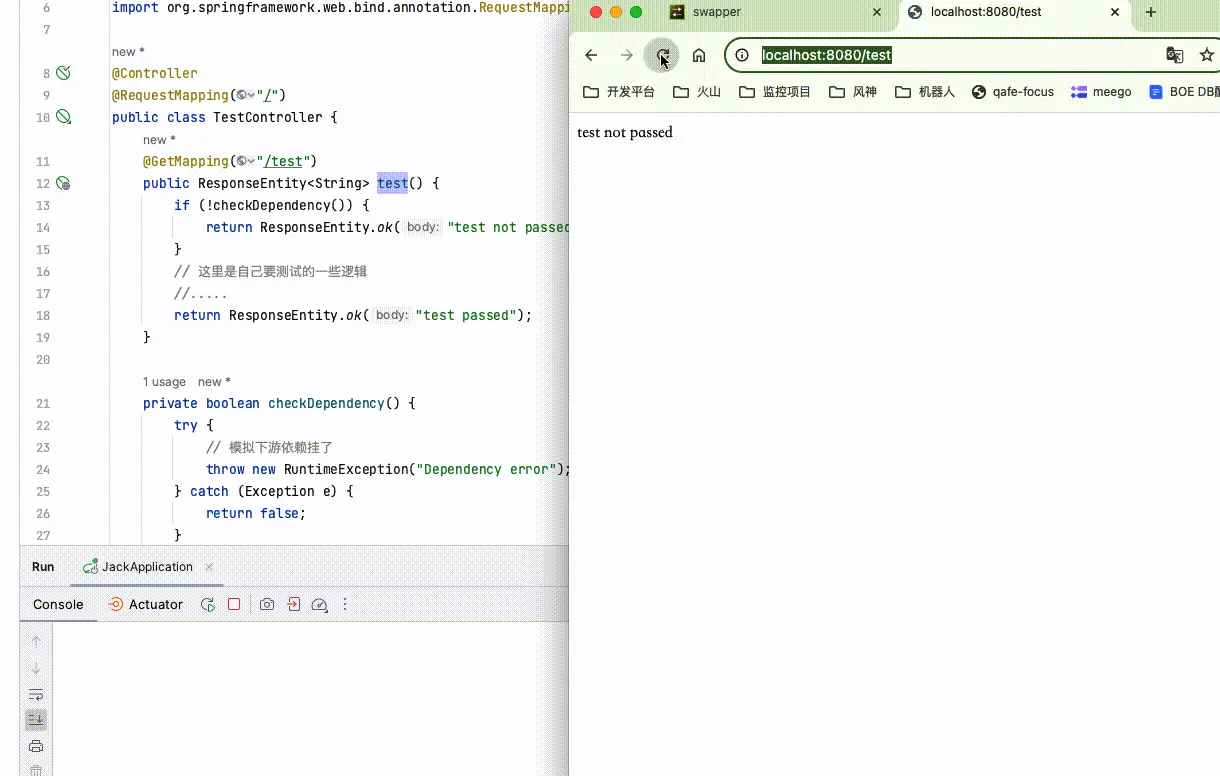1220x776 pixels.
Task: Expand the URL dropdown beside @RequestMapping
Action: (x=246, y=96)
